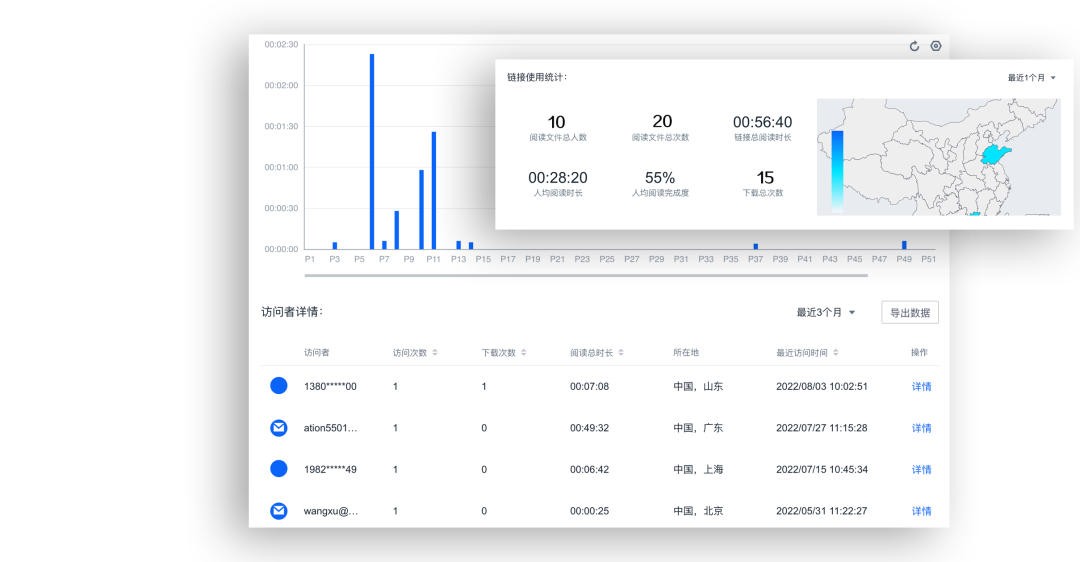Image resolution: width=1080 pixels, height=562 pixels.
Task: Sort by 访问次数 column arrows
Action: point(435,353)
